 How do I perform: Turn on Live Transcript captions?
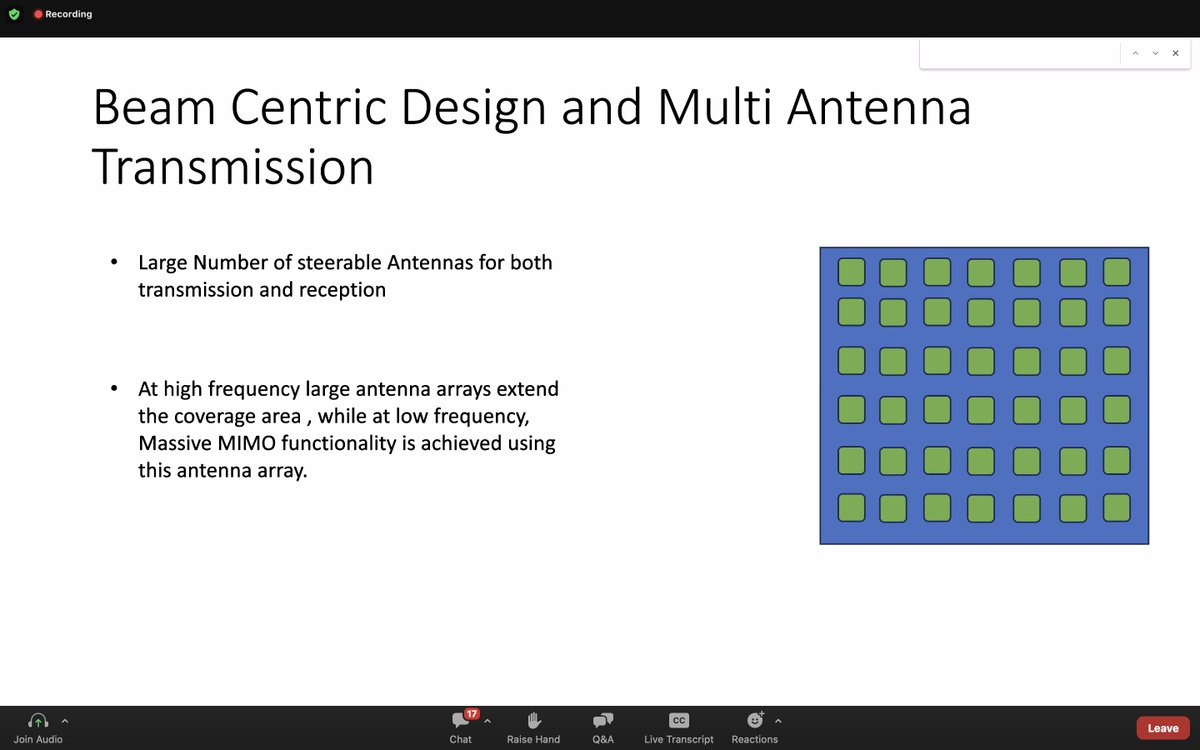point(679,727)
